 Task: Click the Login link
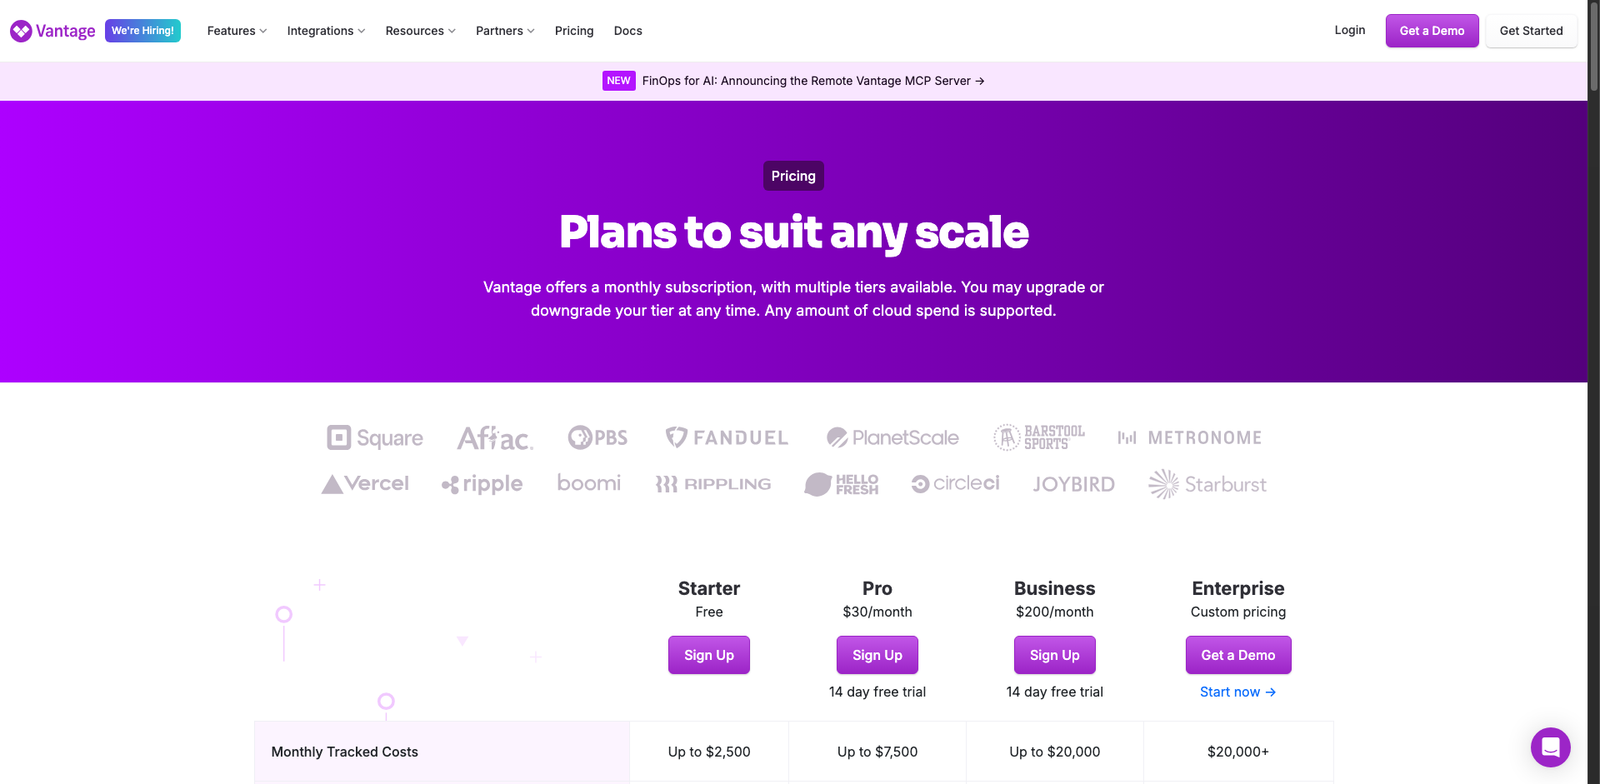(x=1349, y=30)
